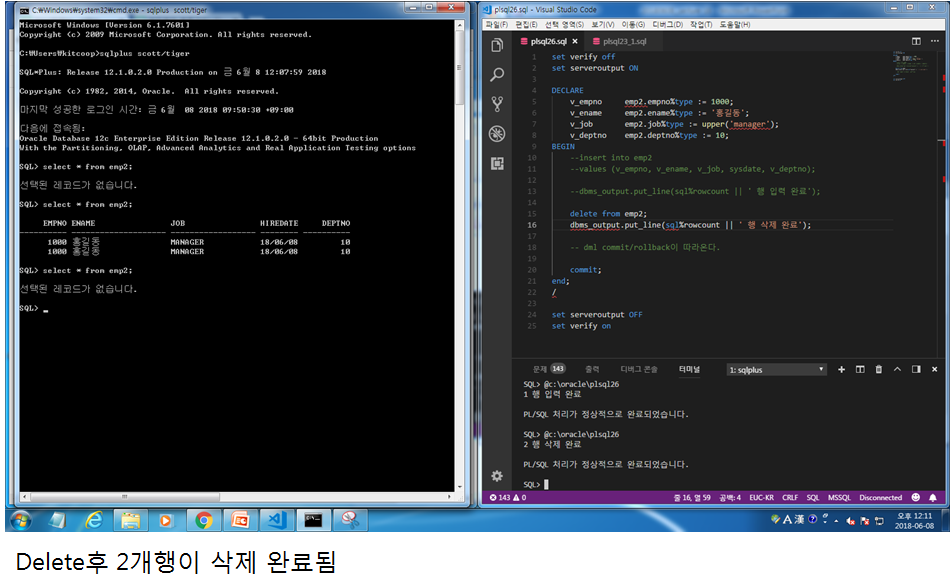Create a new terminal with plus icon
The width and height of the screenshot is (951, 581).
pyautogui.click(x=841, y=369)
